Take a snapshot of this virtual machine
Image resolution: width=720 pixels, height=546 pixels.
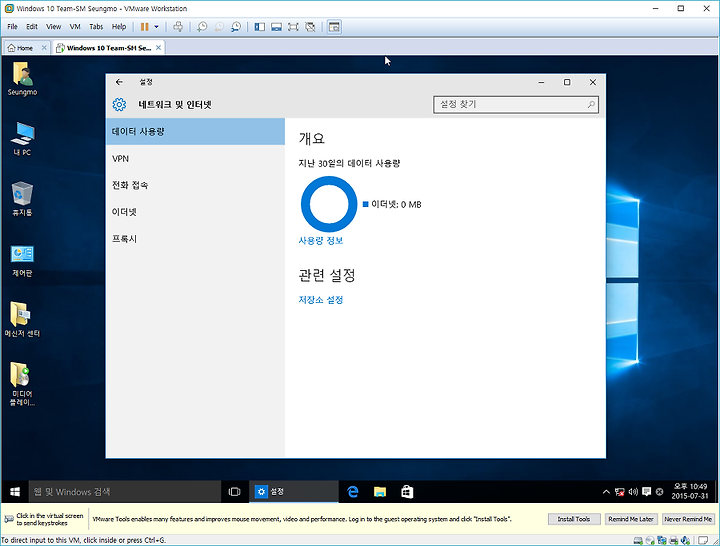click(x=202, y=27)
